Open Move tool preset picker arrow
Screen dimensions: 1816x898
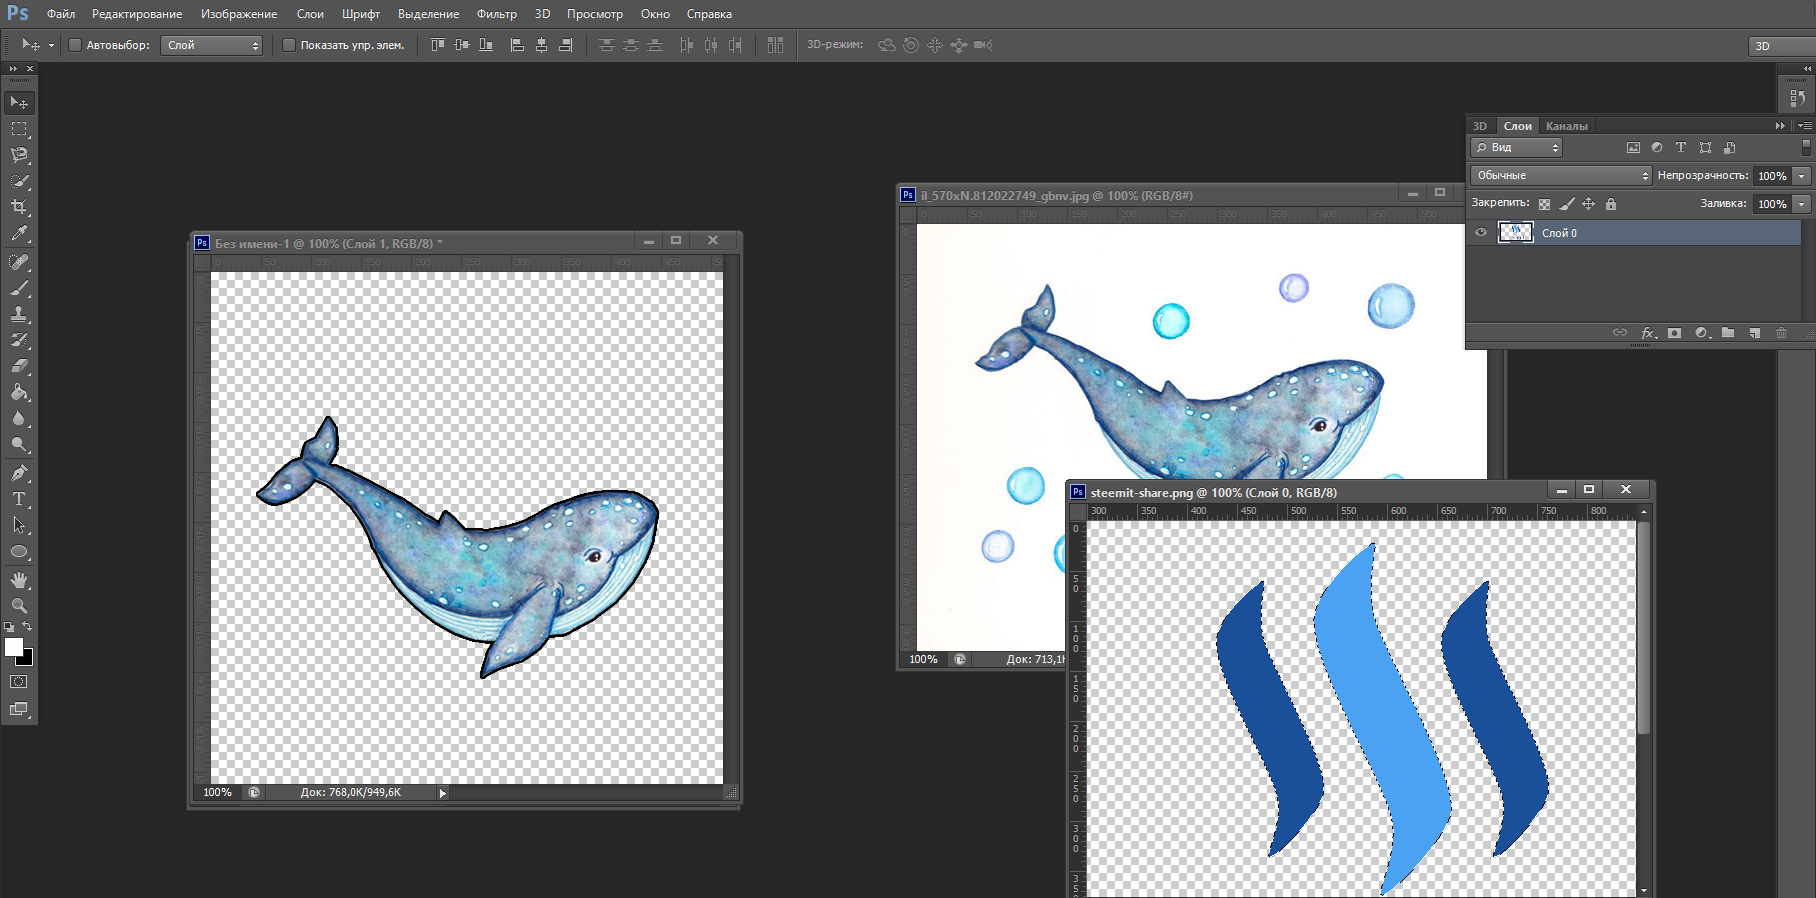pos(51,45)
